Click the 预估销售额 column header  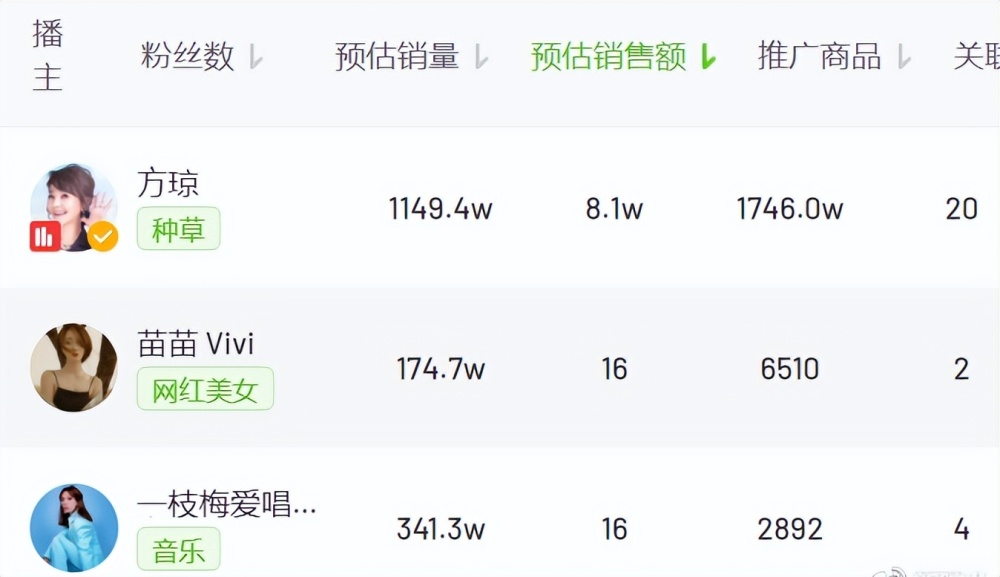pyautogui.click(x=608, y=56)
